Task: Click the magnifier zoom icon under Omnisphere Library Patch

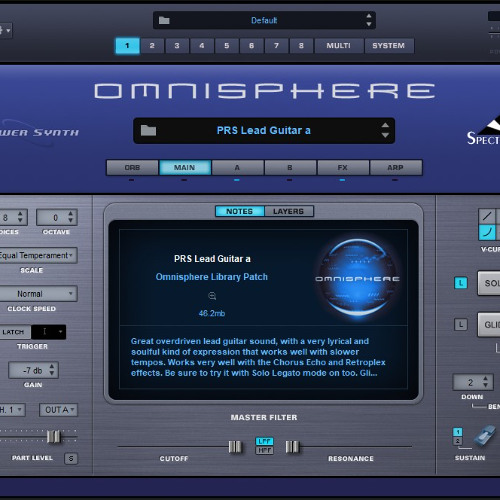Action: (x=212, y=296)
